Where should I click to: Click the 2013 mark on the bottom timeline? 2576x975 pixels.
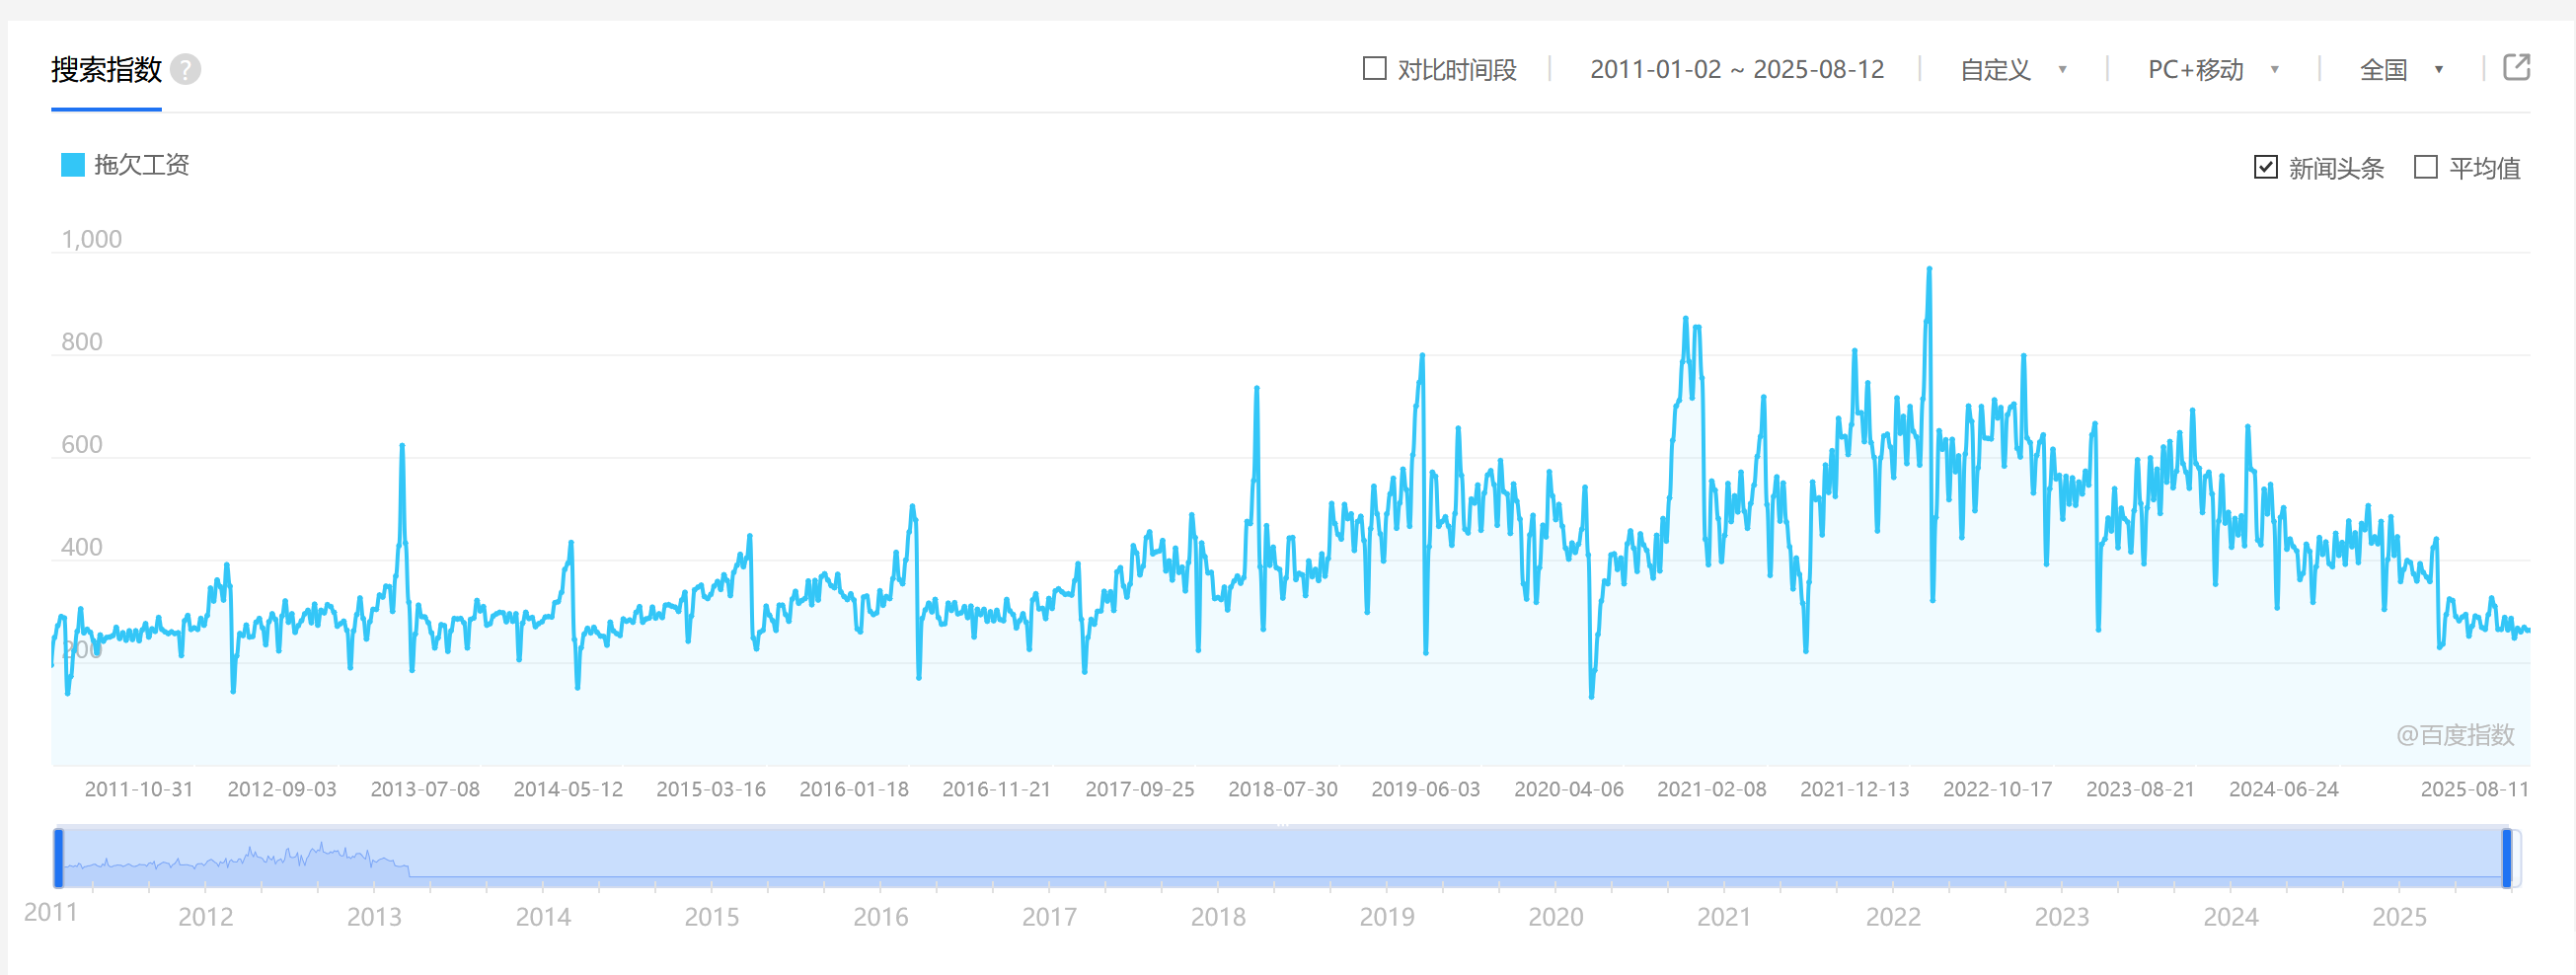[374, 916]
